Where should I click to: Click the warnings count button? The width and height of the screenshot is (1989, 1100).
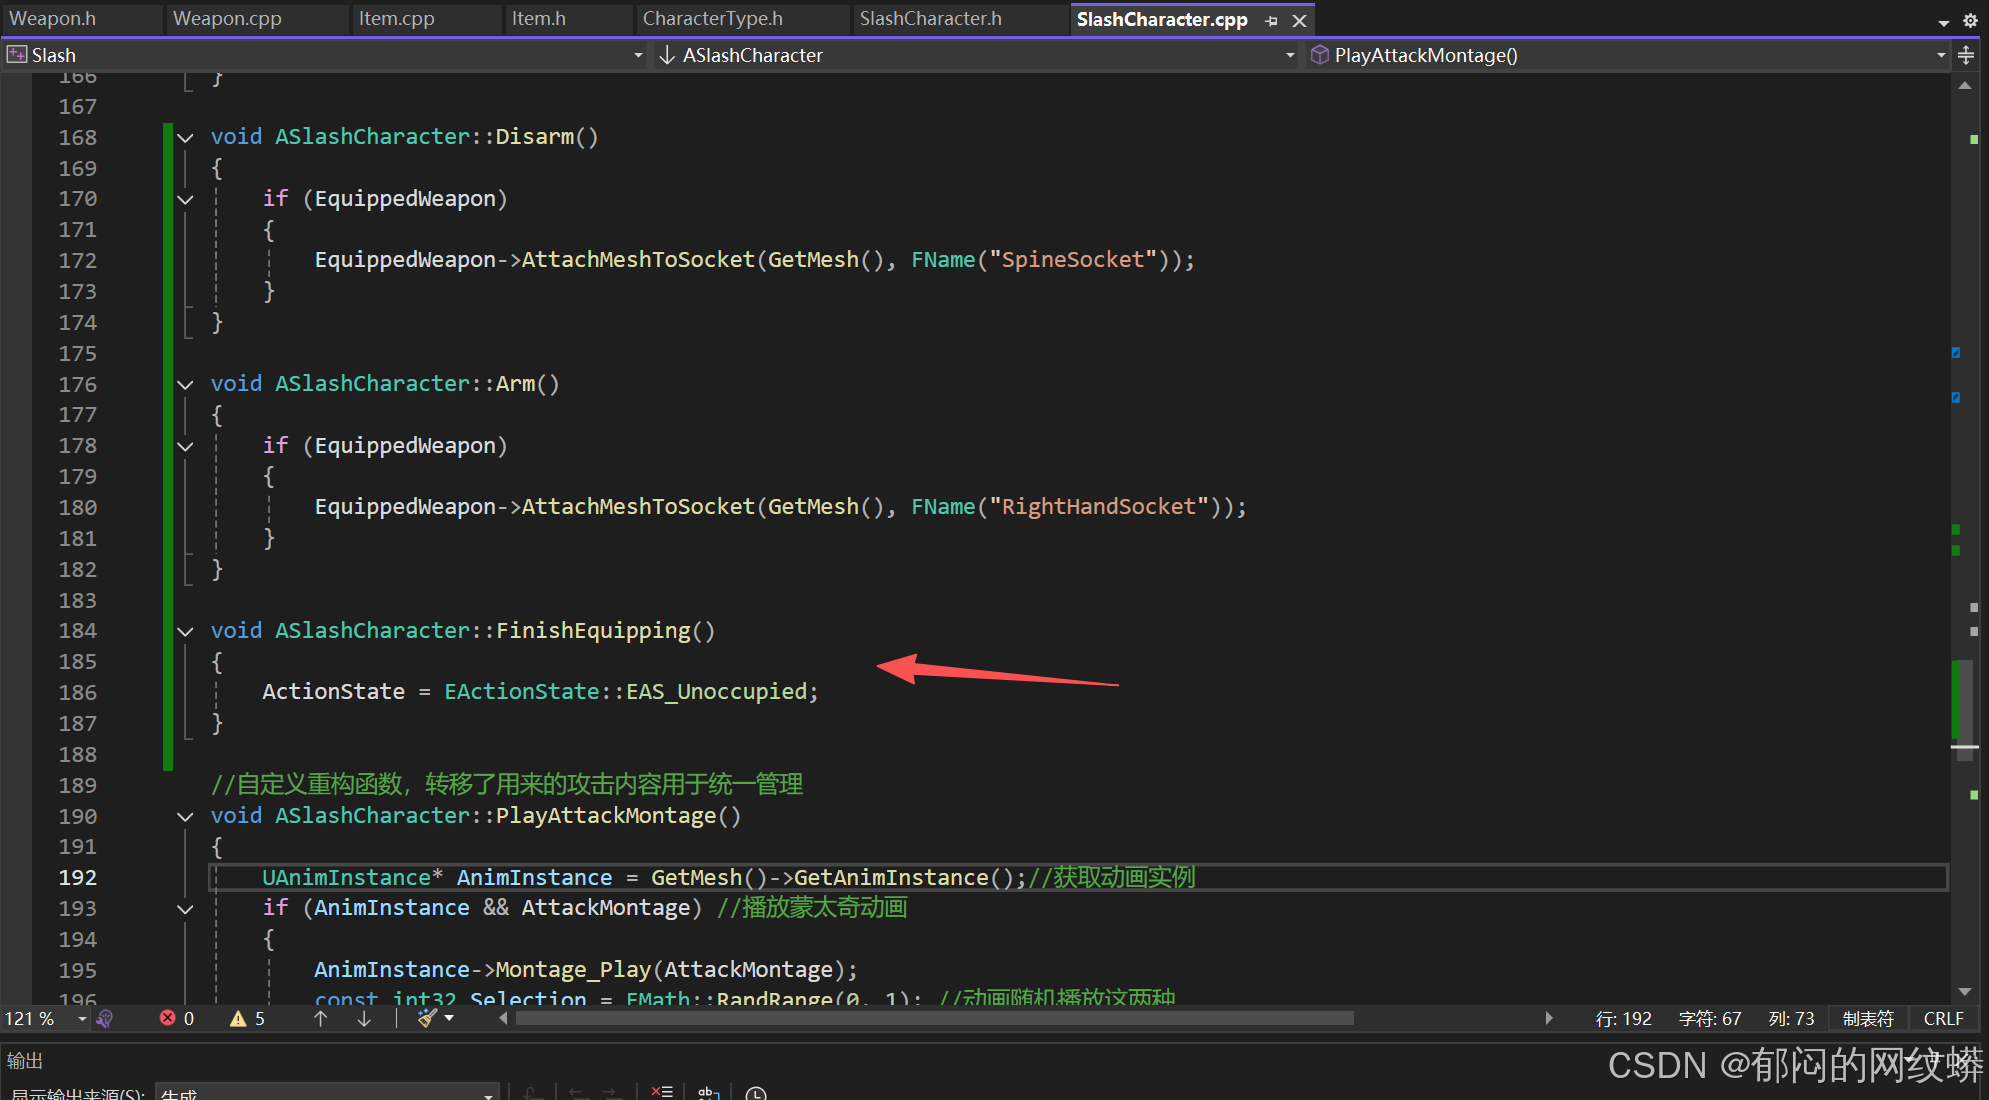click(247, 1018)
